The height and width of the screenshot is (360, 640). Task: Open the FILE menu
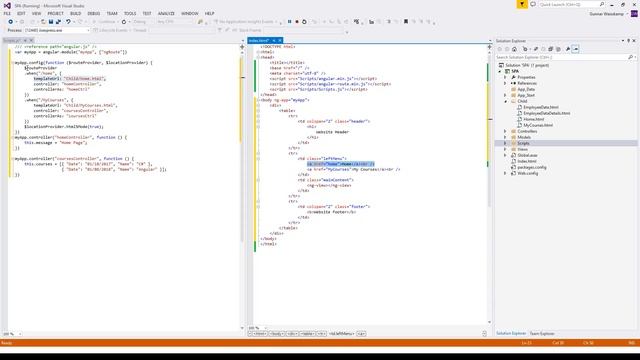[x=7, y=13]
